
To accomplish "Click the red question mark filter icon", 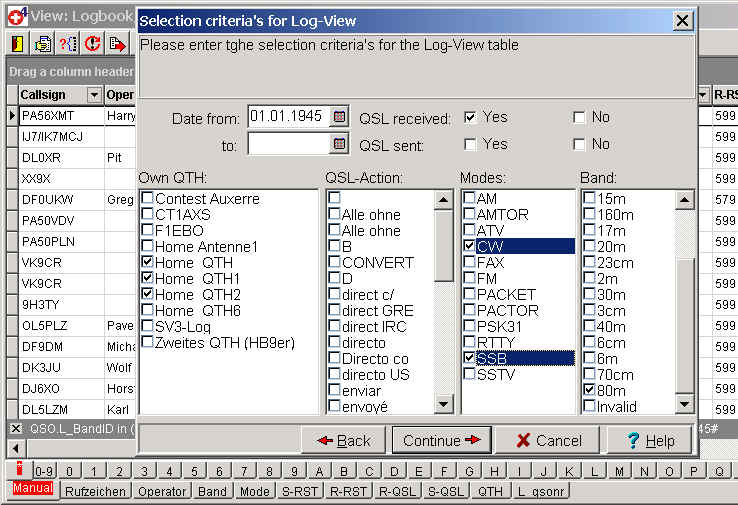I will point(68,43).
